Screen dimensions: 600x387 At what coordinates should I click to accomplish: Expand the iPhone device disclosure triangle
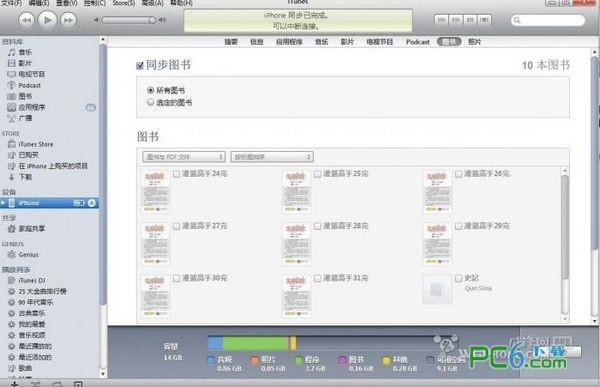click(x=3, y=203)
